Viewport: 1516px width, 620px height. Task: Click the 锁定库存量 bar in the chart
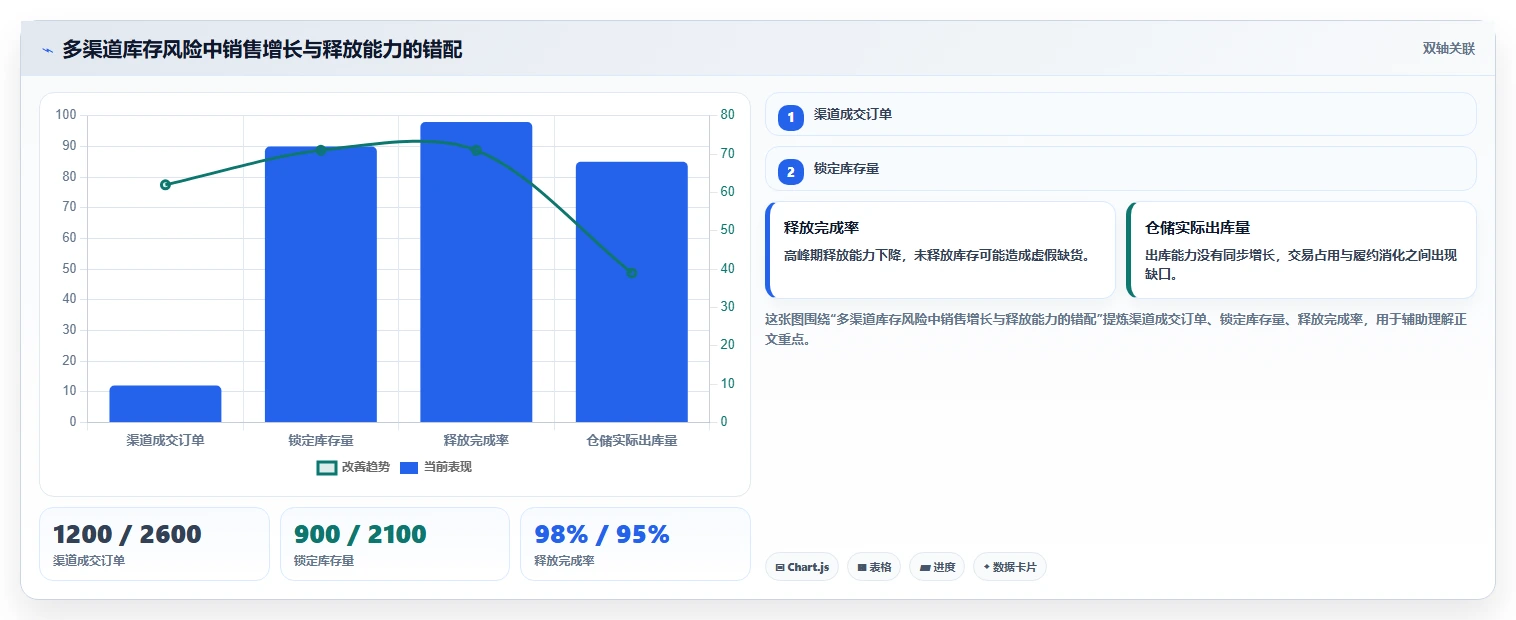[x=321, y=284]
